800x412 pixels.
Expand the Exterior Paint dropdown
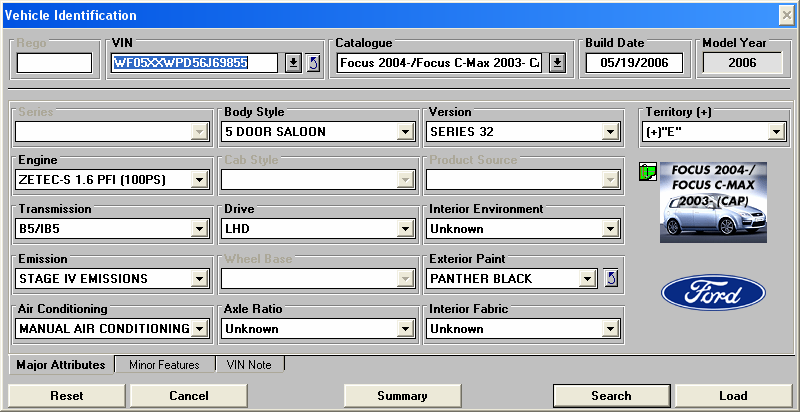coord(588,278)
